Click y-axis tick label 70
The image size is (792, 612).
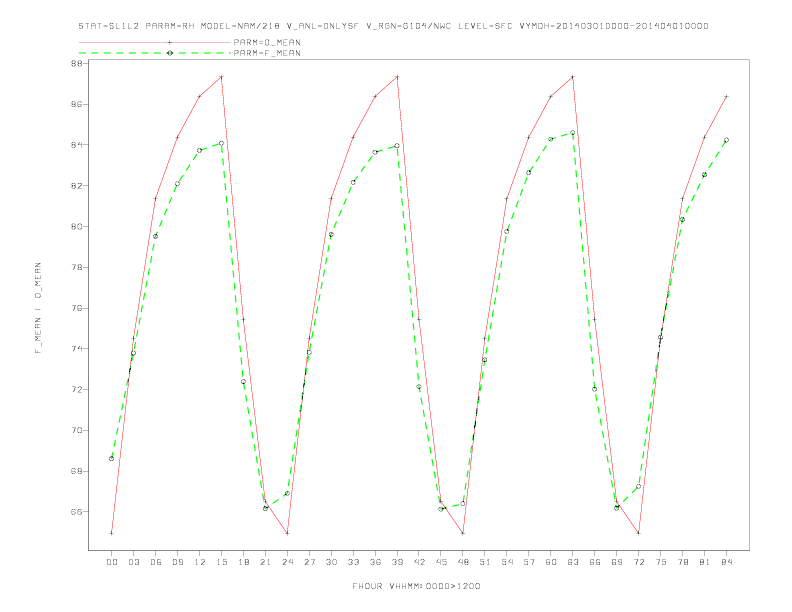pos(77,431)
